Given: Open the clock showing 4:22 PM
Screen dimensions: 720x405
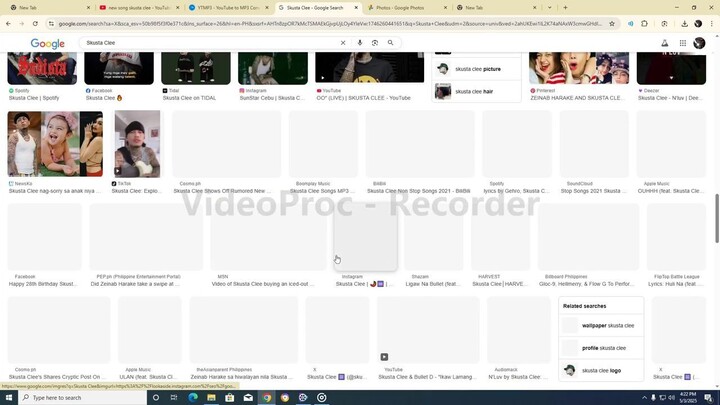Looking at the screenshot, I should click(688, 398).
